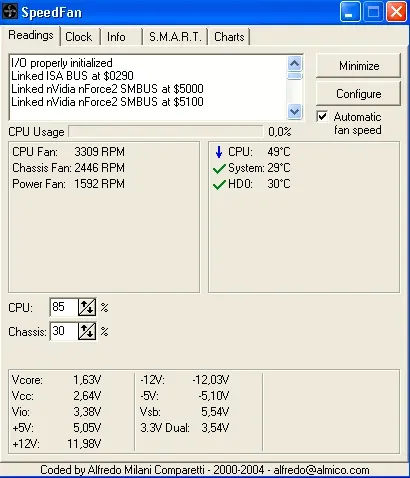Open the Configure dialog button

point(359,94)
